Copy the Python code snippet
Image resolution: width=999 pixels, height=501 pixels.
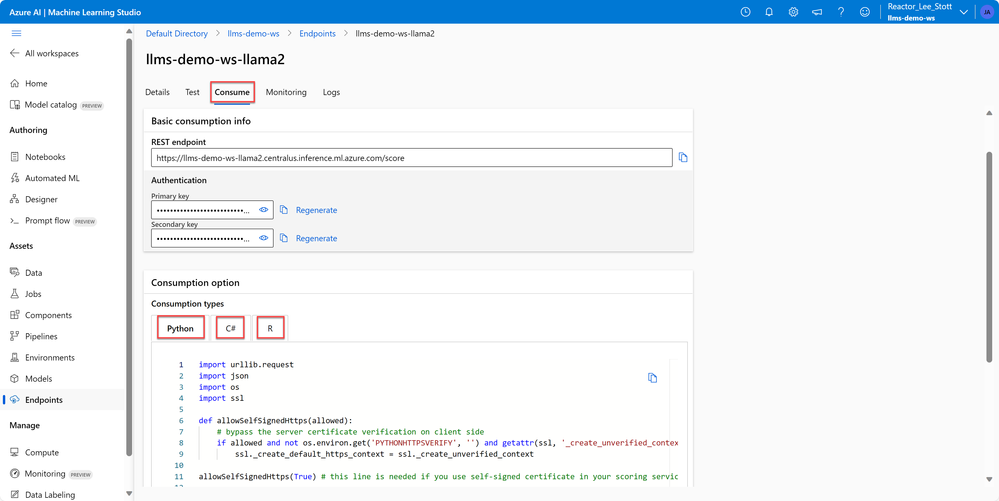(x=652, y=378)
